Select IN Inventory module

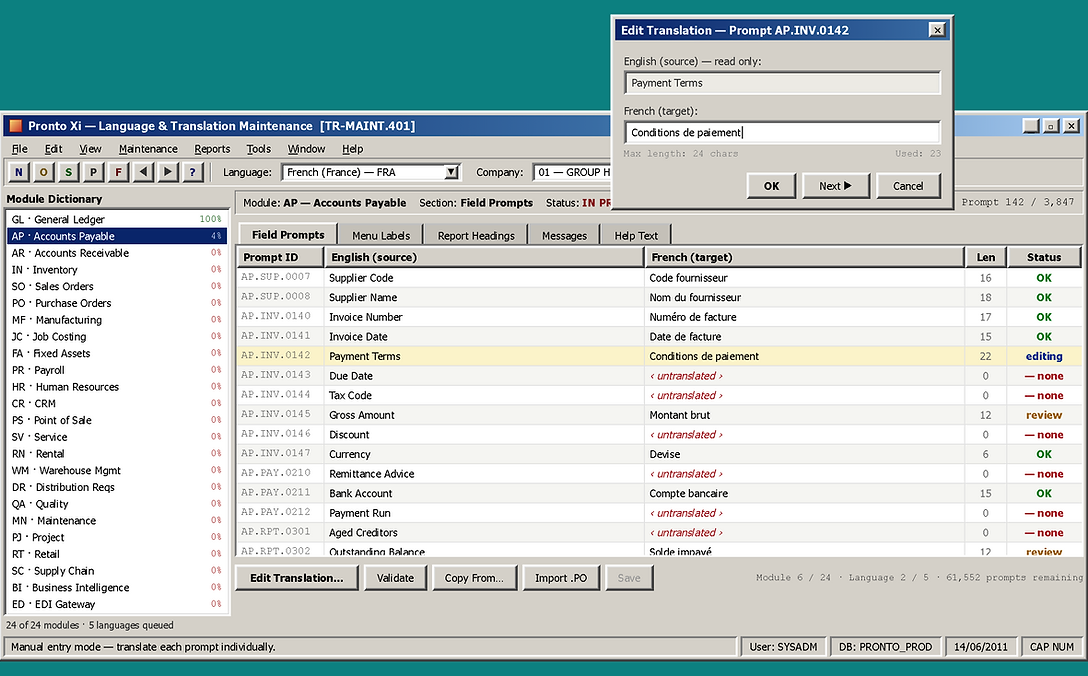tap(117, 269)
